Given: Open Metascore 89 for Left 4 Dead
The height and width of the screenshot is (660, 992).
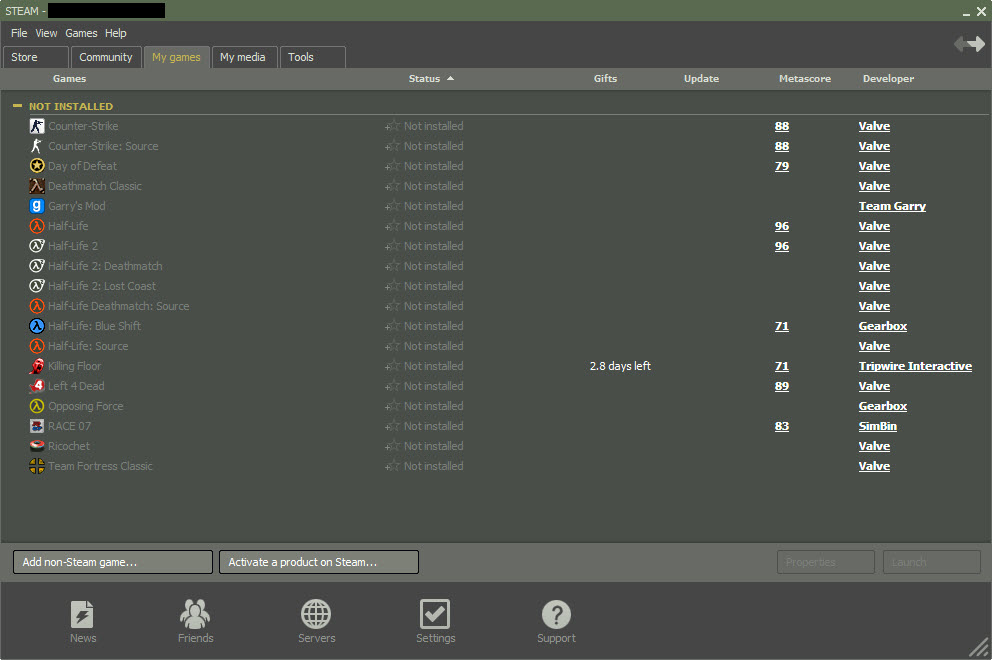Looking at the screenshot, I should [782, 386].
